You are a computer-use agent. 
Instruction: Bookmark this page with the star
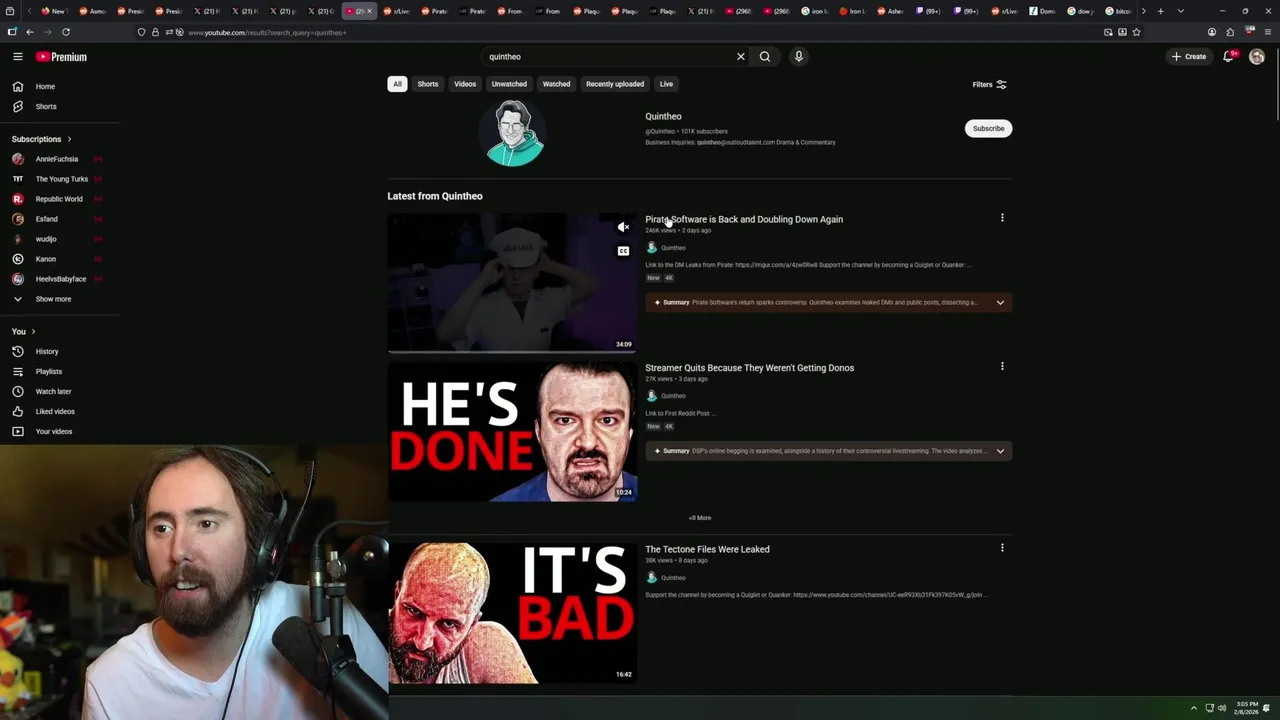(x=1136, y=32)
